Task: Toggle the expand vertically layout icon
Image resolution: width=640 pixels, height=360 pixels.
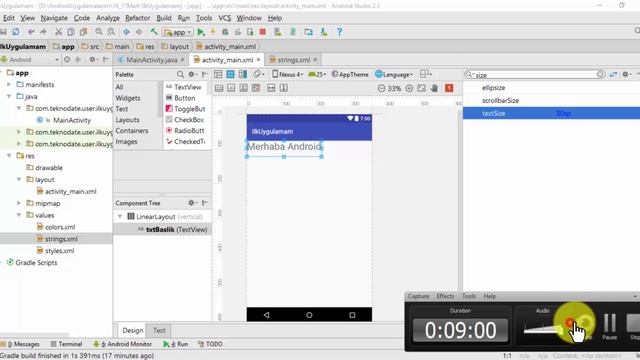Action: pyautogui.click(x=284, y=88)
